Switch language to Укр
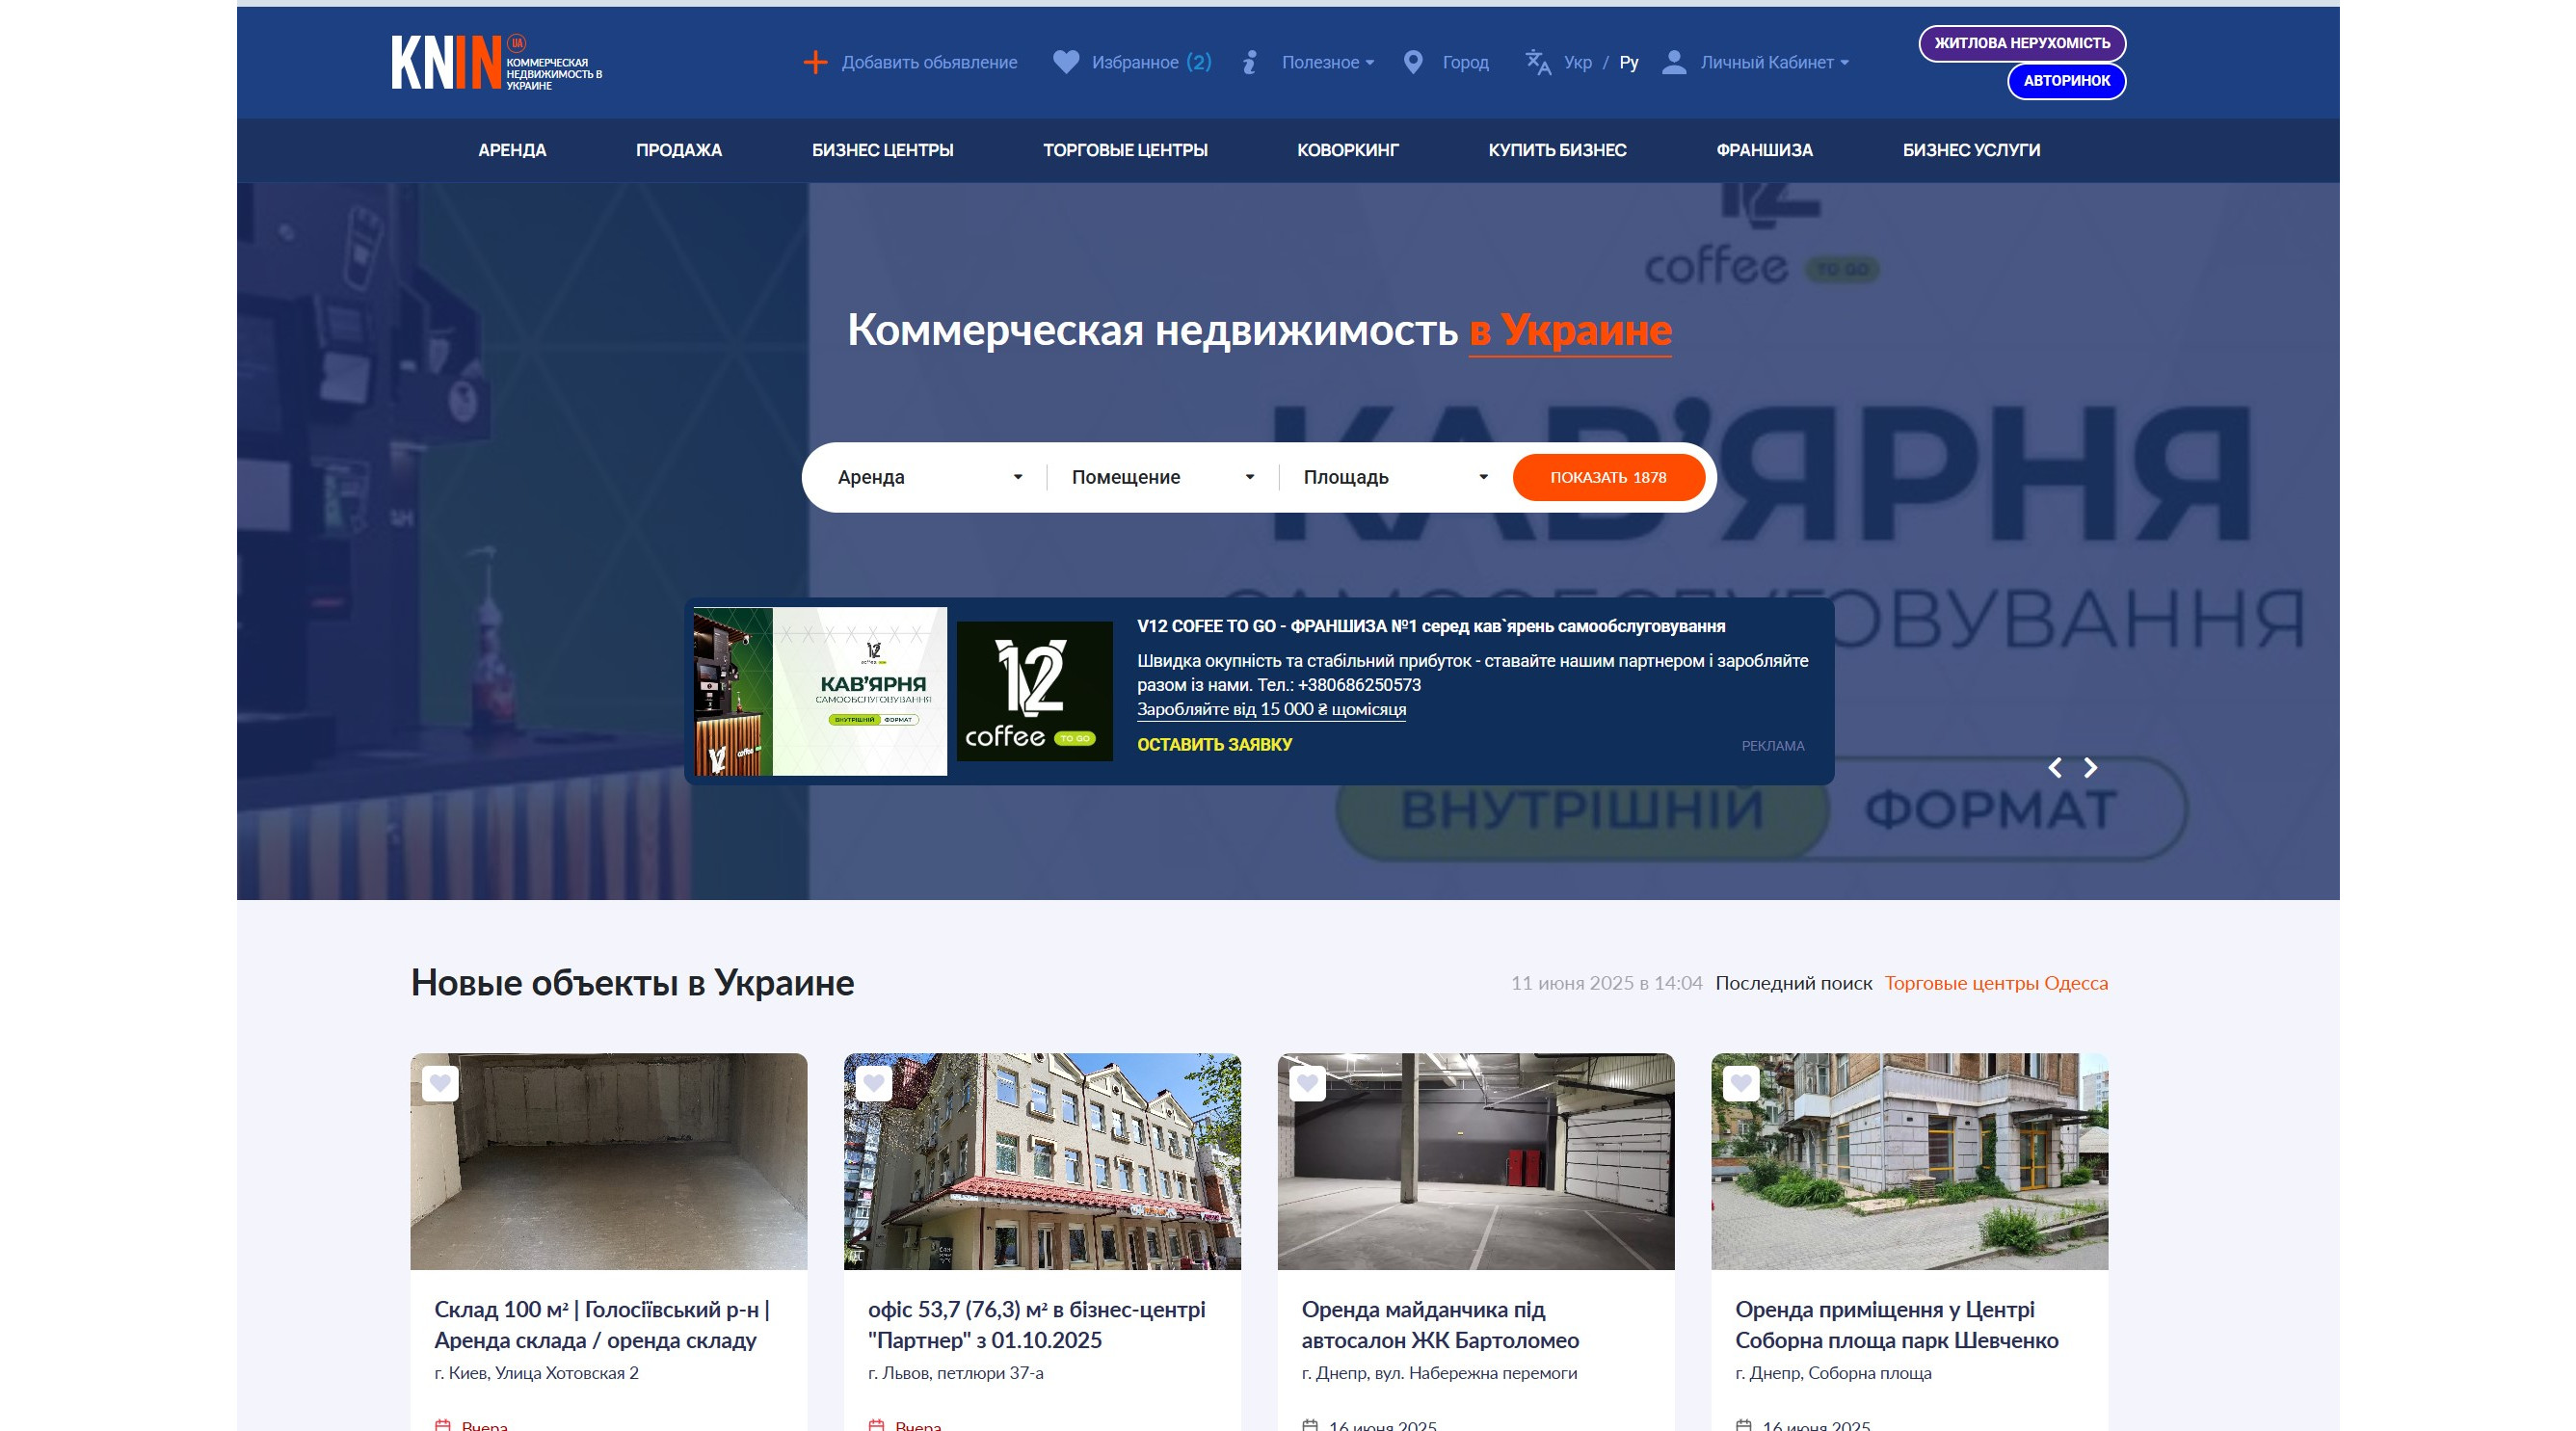Image resolution: width=2576 pixels, height=1431 pixels. 1577,62
